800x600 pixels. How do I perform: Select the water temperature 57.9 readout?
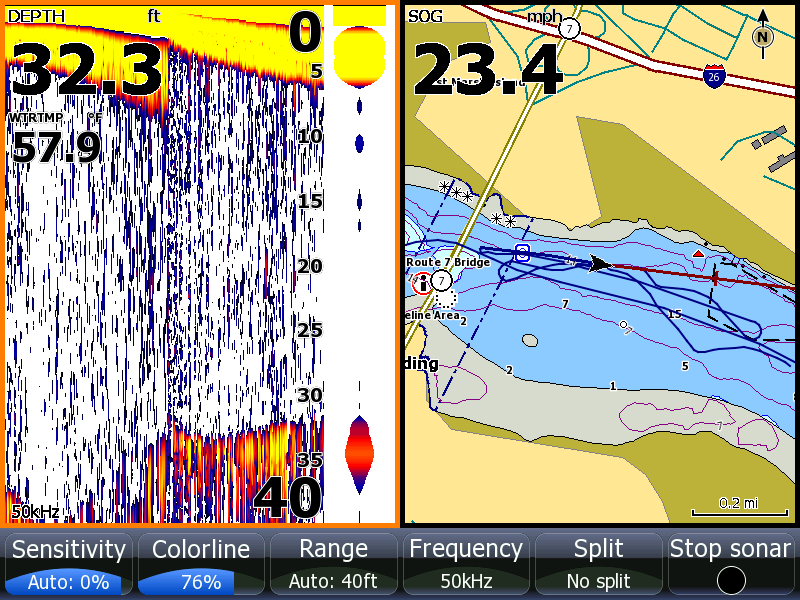56,147
